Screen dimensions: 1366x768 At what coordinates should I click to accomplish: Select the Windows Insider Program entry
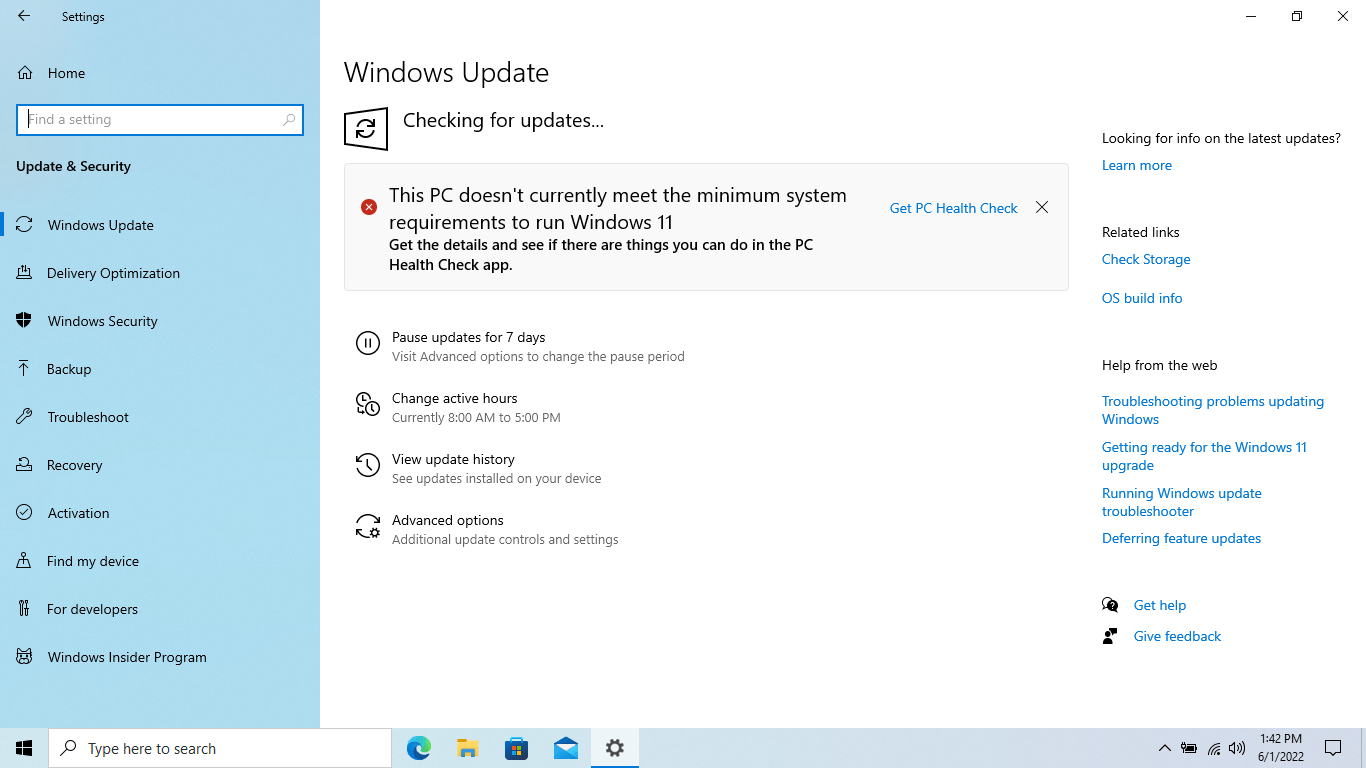point(127,657)
